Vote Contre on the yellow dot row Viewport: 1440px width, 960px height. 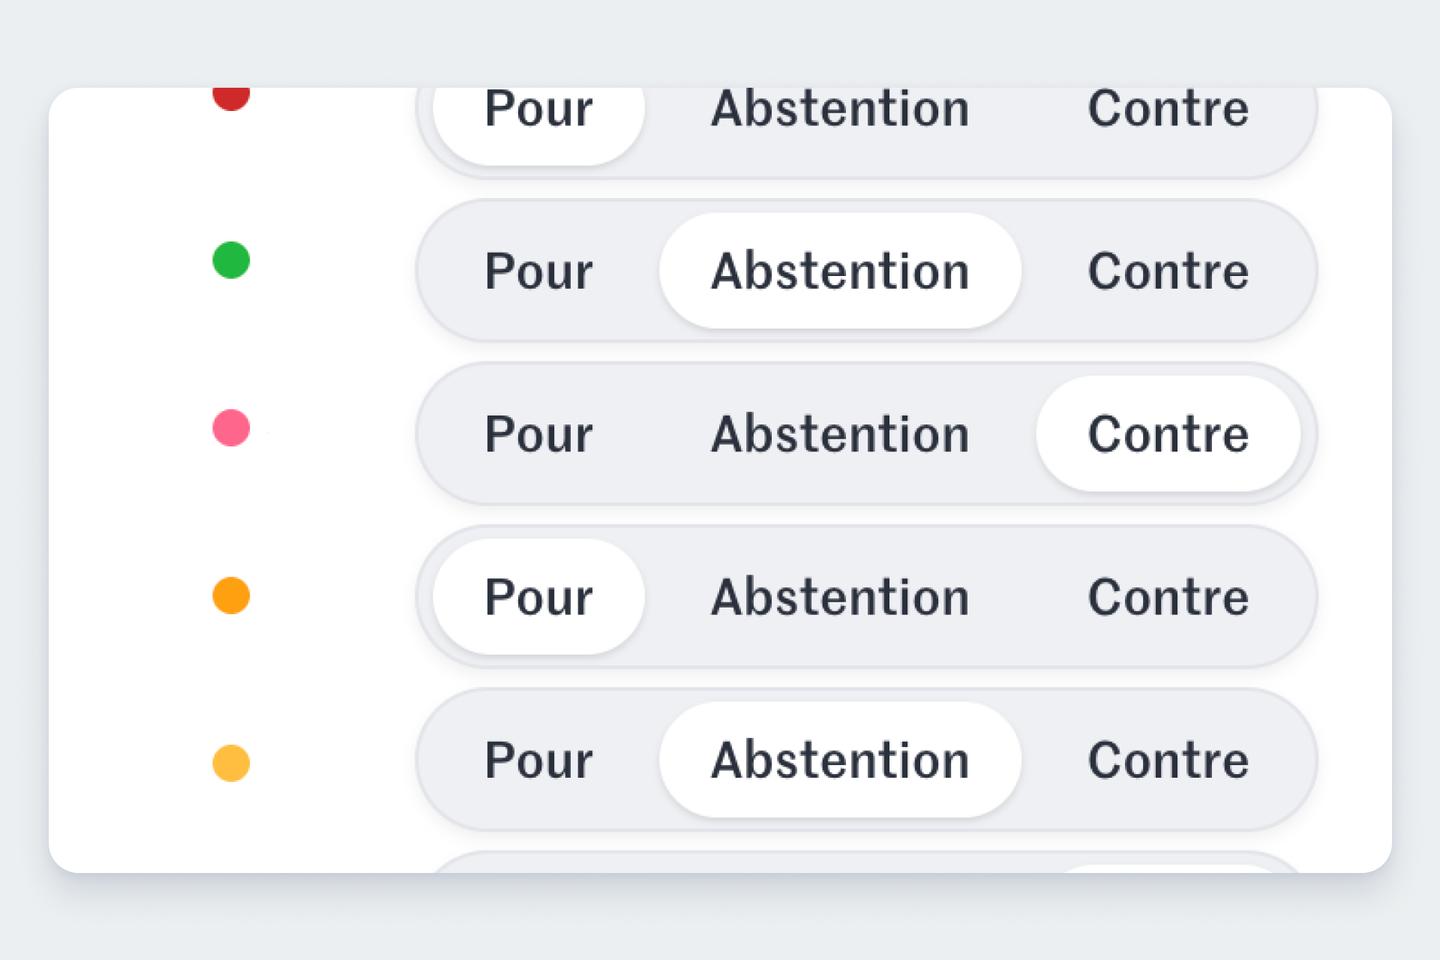[x=1166, y=759]
